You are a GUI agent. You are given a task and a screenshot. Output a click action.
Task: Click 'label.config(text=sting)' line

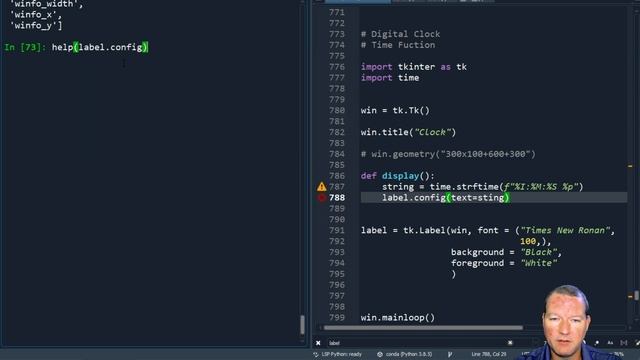tap(446, 198)
